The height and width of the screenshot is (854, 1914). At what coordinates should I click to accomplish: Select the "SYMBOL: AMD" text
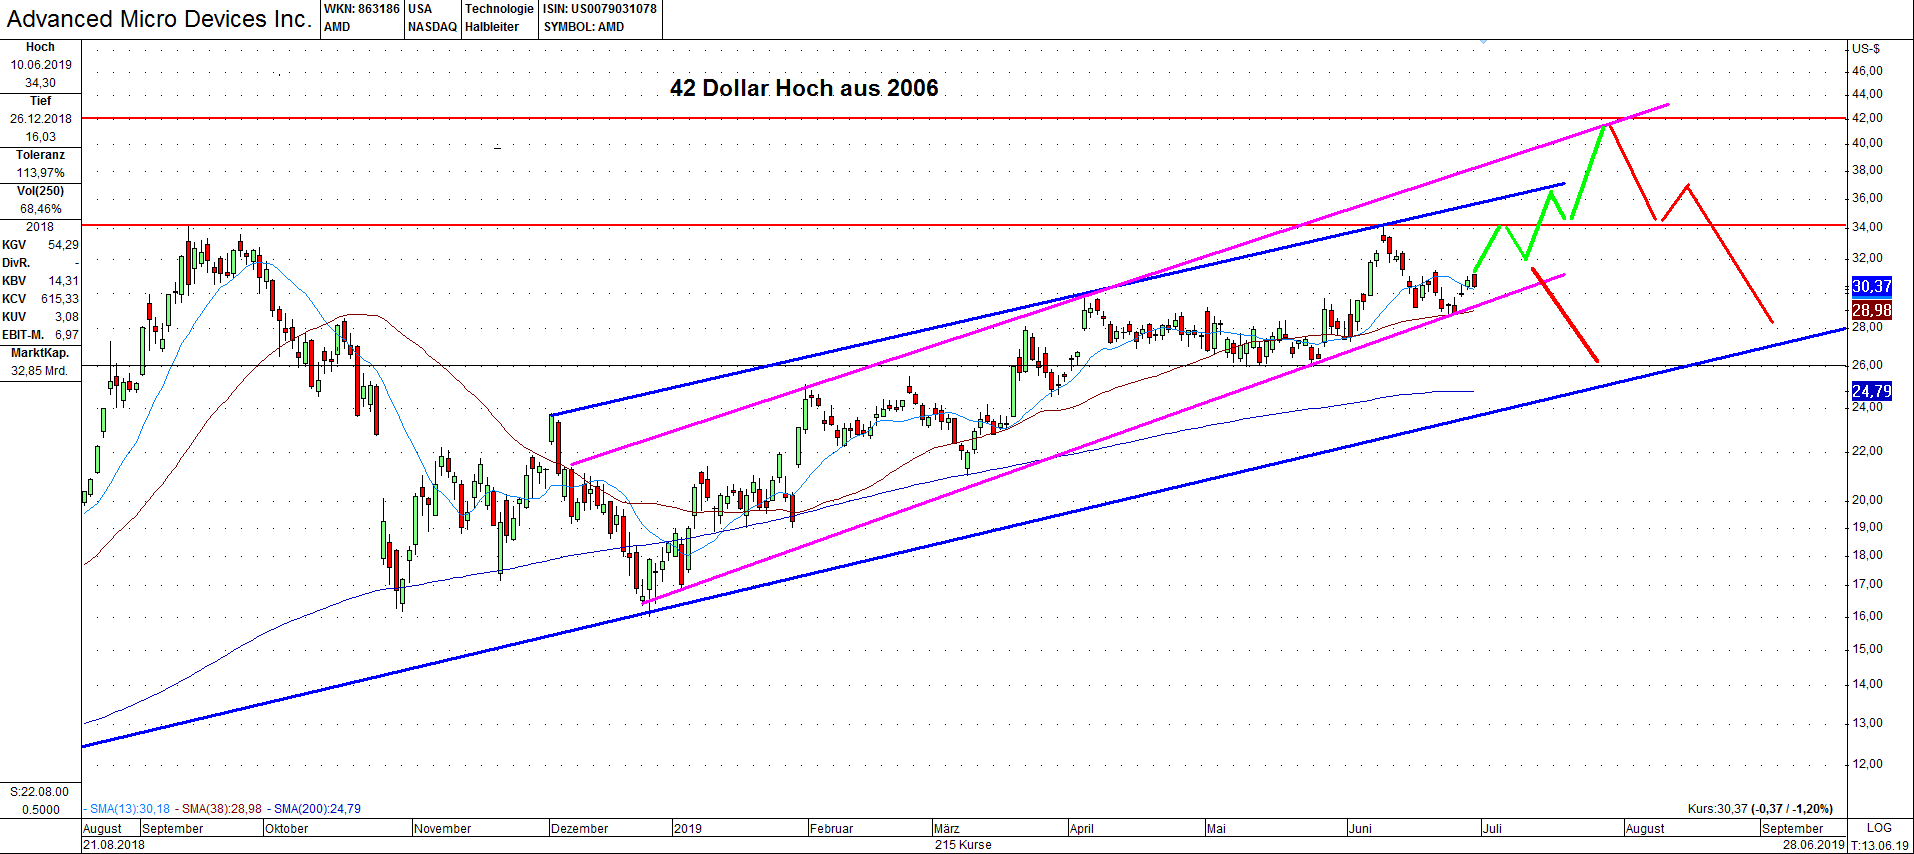[584, 27]
